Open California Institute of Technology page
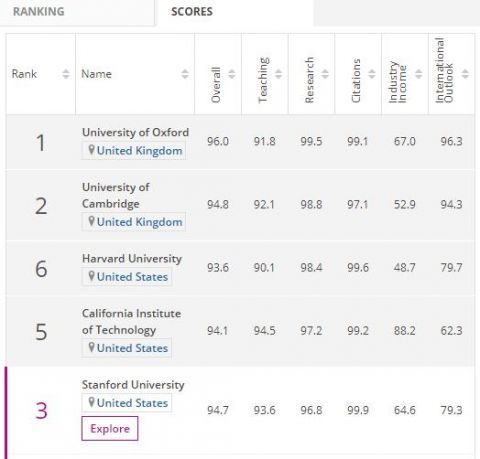The image size is (480, 459). tap(131, 322)
